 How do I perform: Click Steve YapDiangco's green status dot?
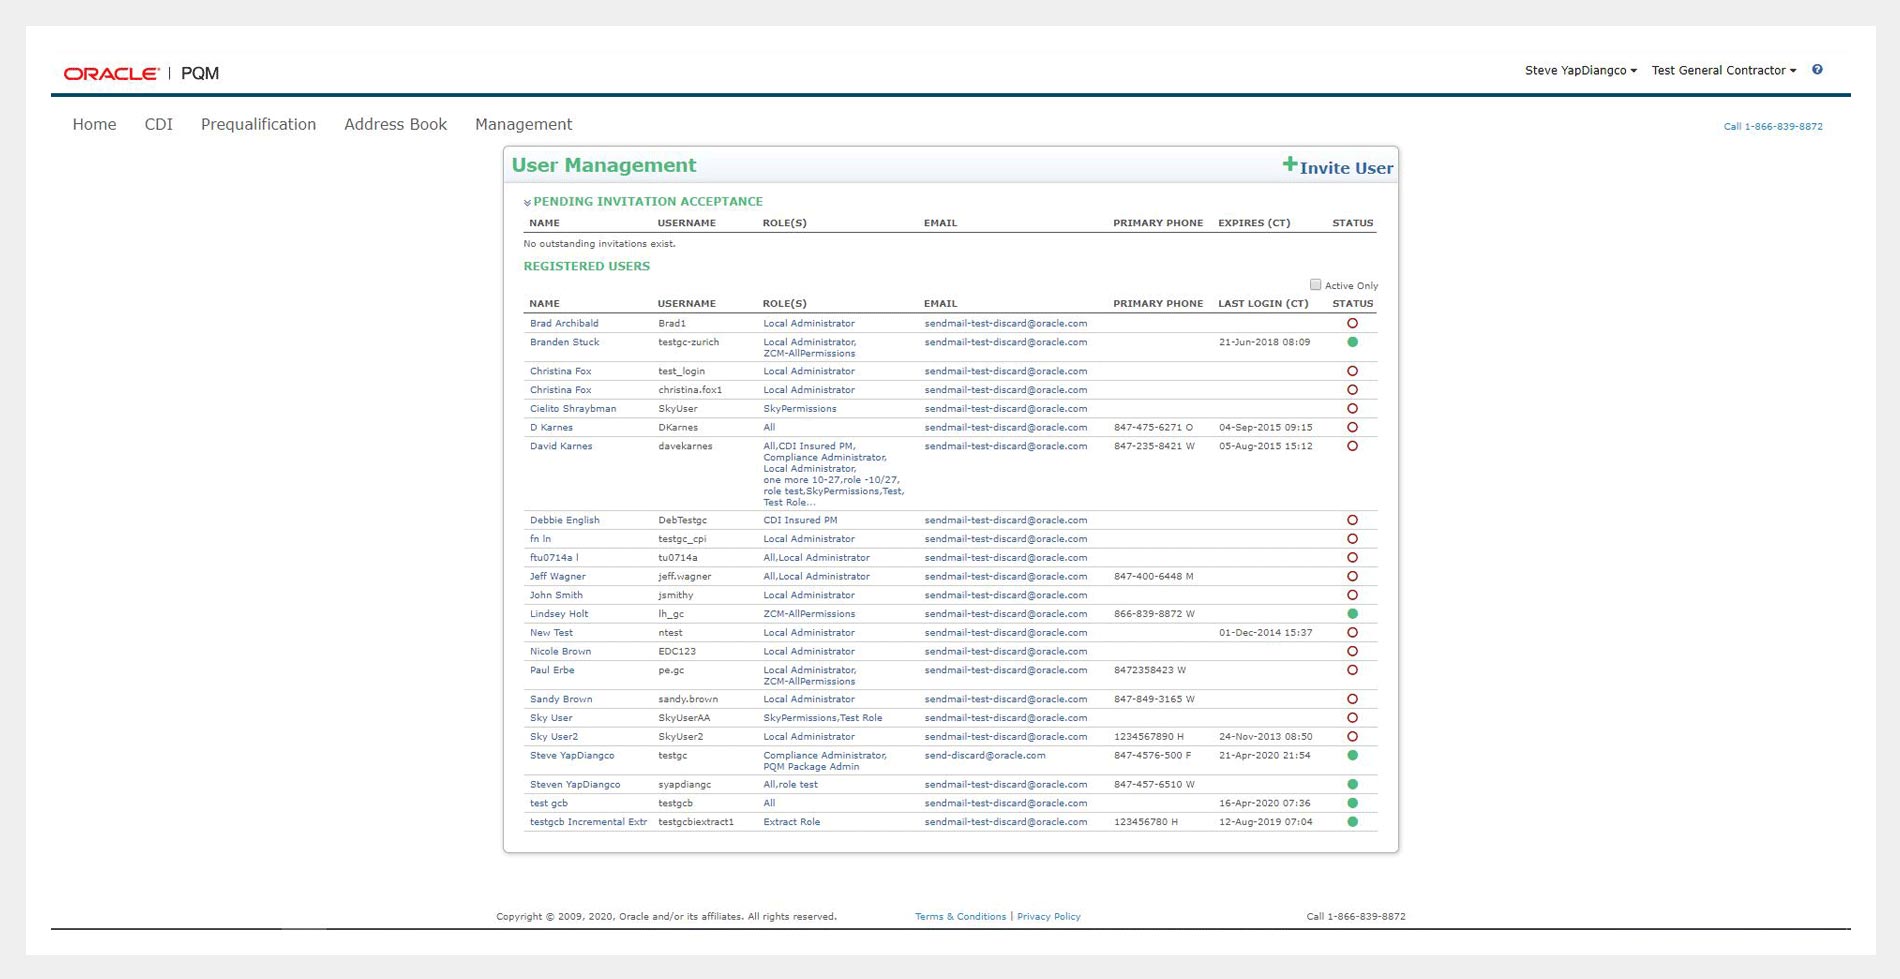coord(1352,756)
